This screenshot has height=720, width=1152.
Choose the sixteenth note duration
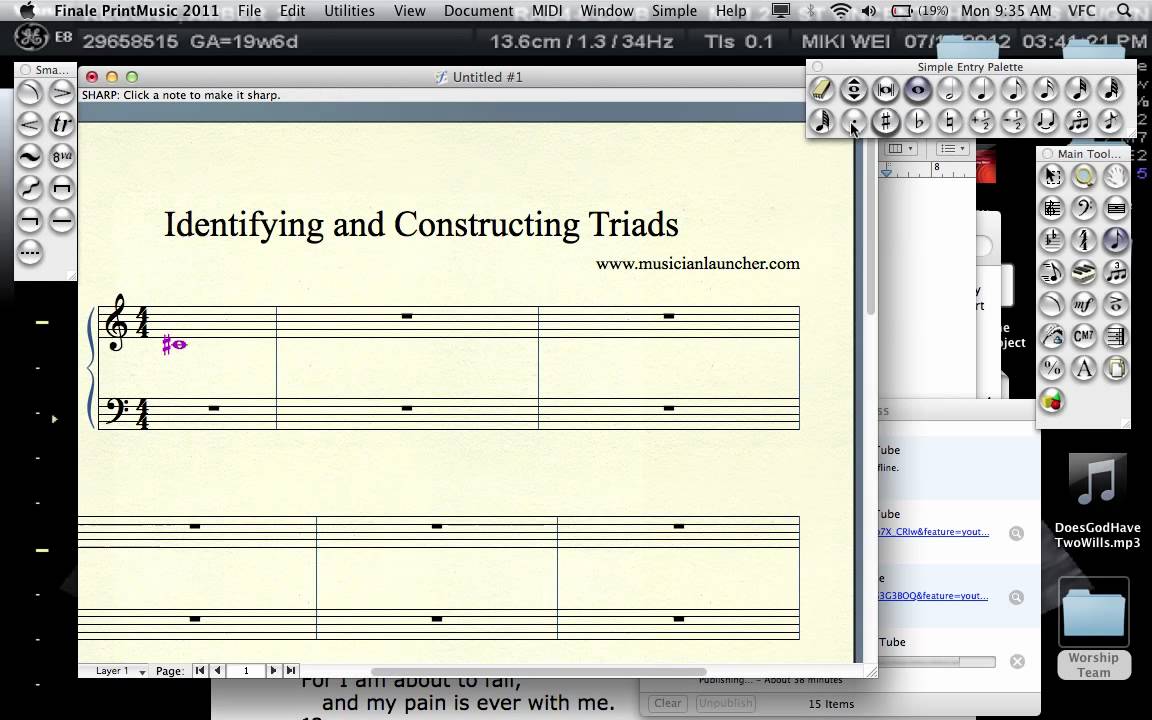1045,90
